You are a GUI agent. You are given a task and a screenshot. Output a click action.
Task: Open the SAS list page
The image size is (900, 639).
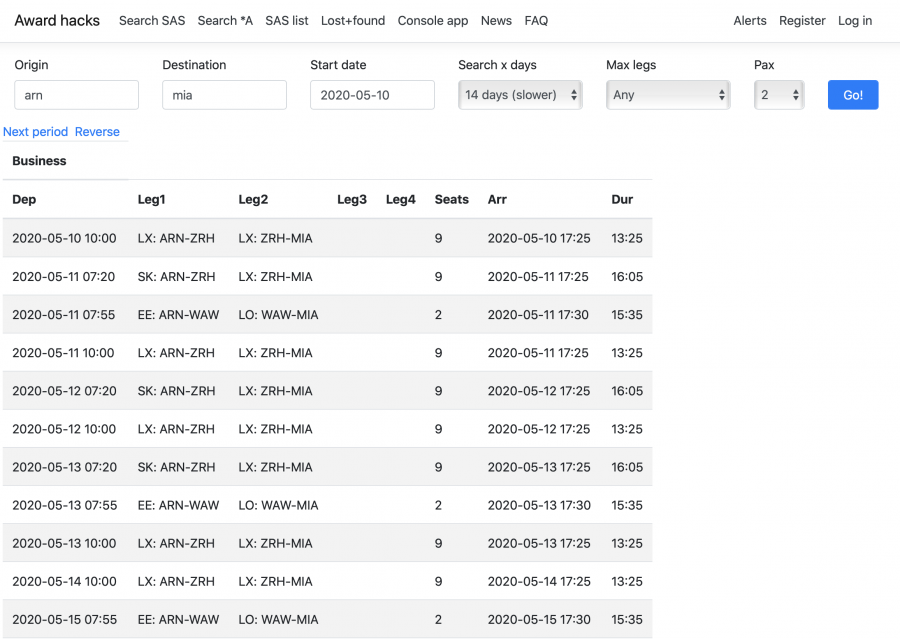(x=287, y=21)
